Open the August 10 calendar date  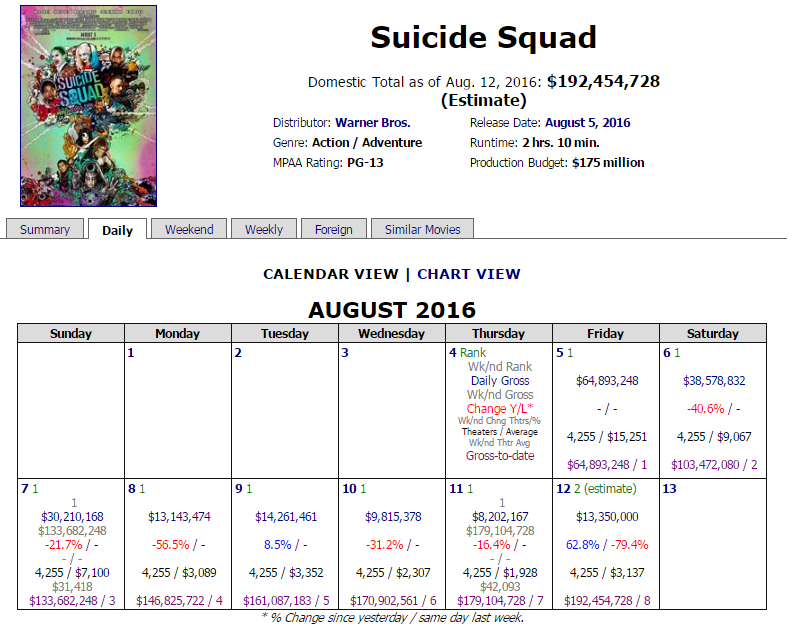tap(349, 489)
